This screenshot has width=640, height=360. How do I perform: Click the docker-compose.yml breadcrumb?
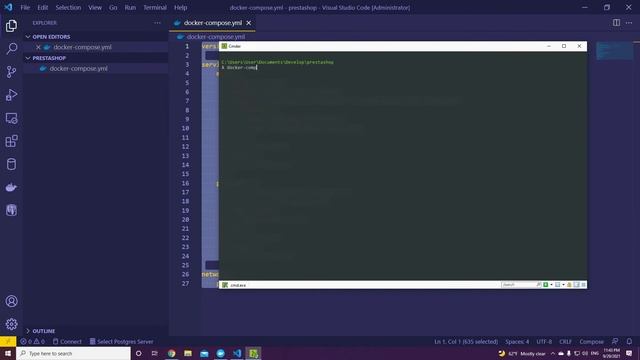(216, 37)
